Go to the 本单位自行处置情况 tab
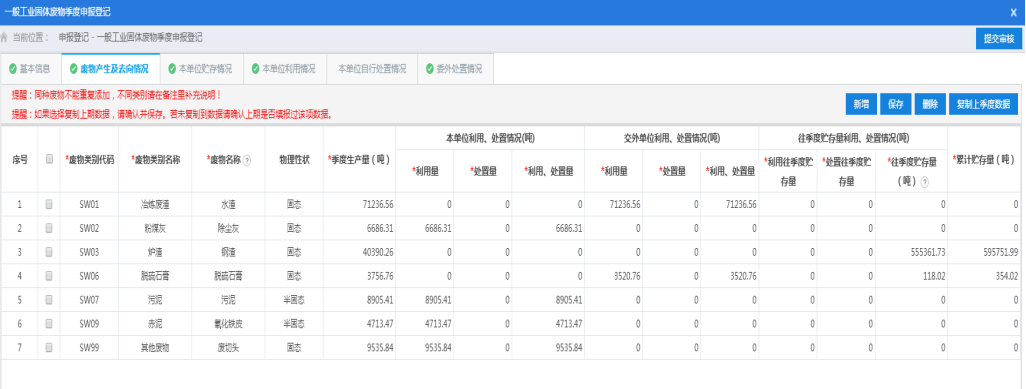This screenshot has height=389, width=1026. point(372,68)
